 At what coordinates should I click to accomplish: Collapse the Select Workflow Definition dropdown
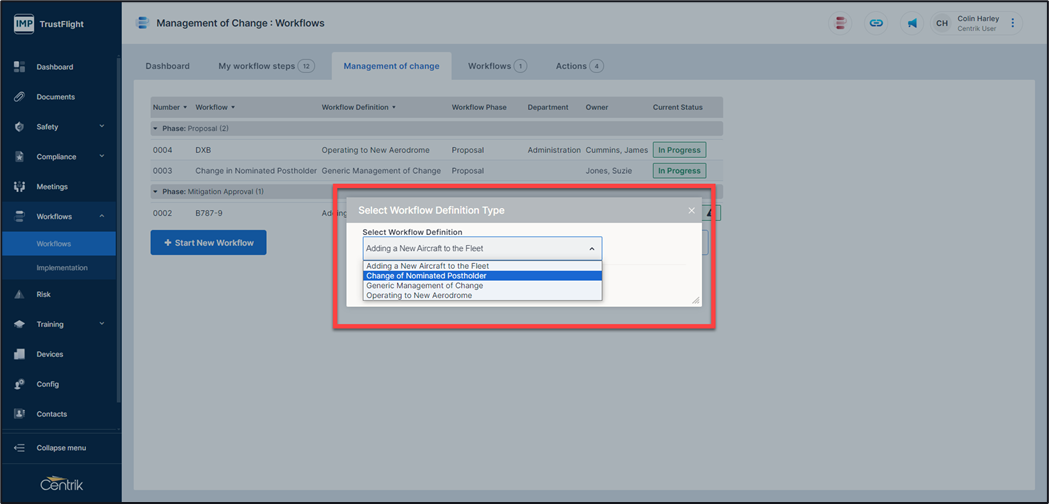click(591, 249)
